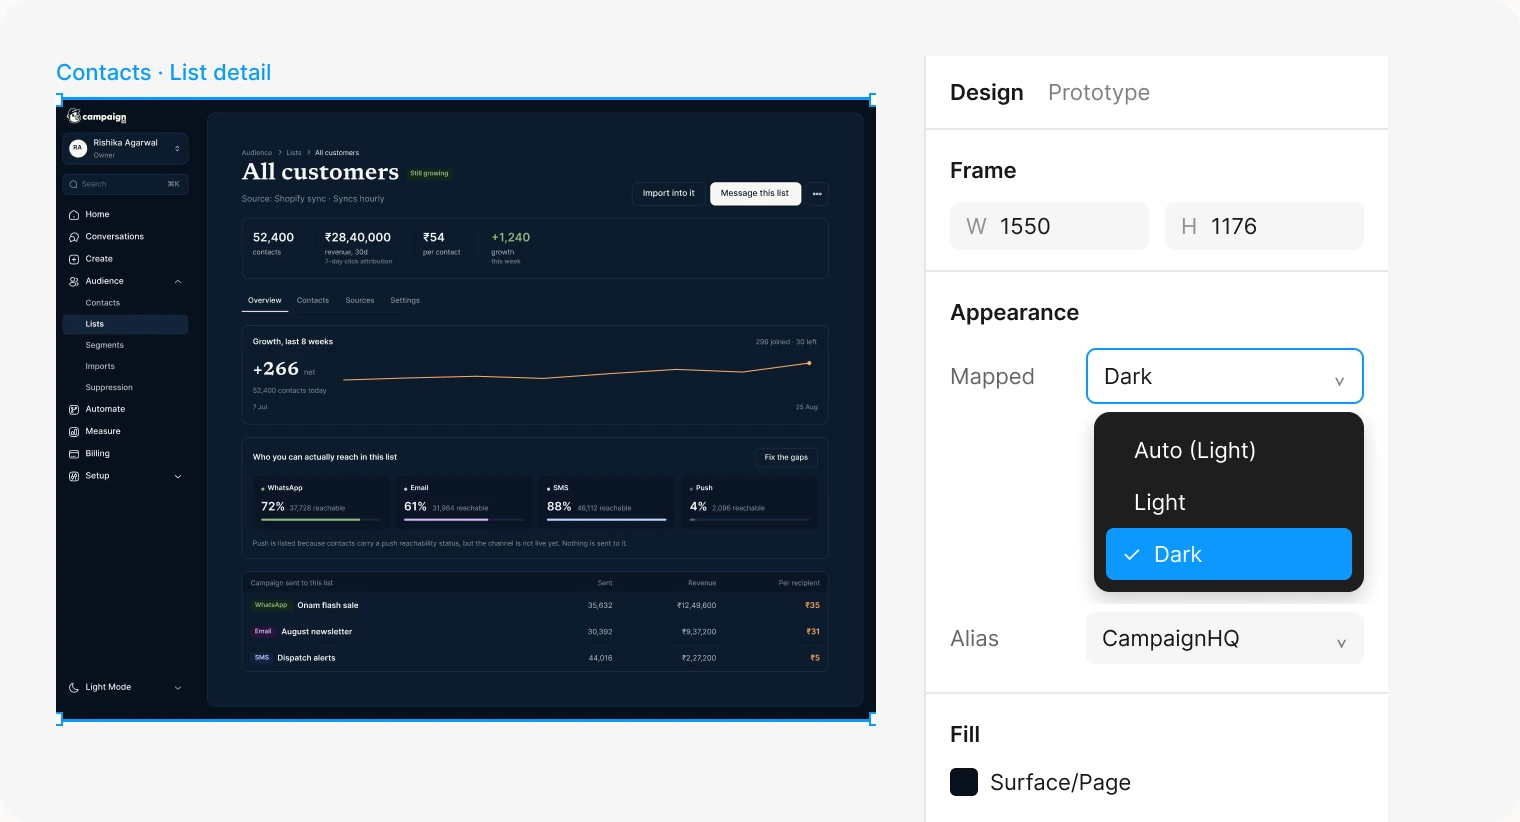The height and width of the screenshot is (822, 1520).
Task: Click the Fix the gaps button
Action: tap(786, 457)
